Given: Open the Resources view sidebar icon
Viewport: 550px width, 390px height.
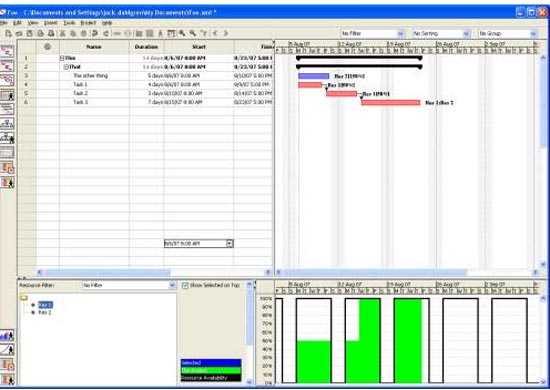Looking at the screenshot, I should pyautogui.click(x=7, y=95).
